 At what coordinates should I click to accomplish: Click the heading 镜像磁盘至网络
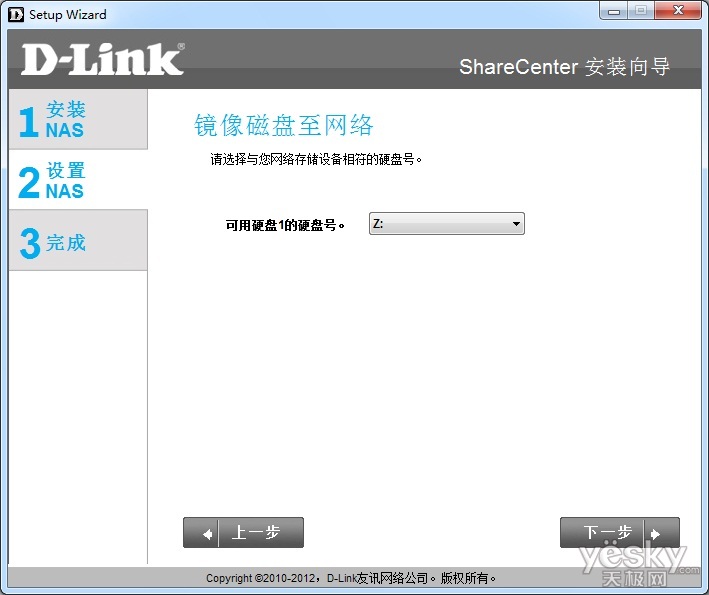[x=284, y=125]
